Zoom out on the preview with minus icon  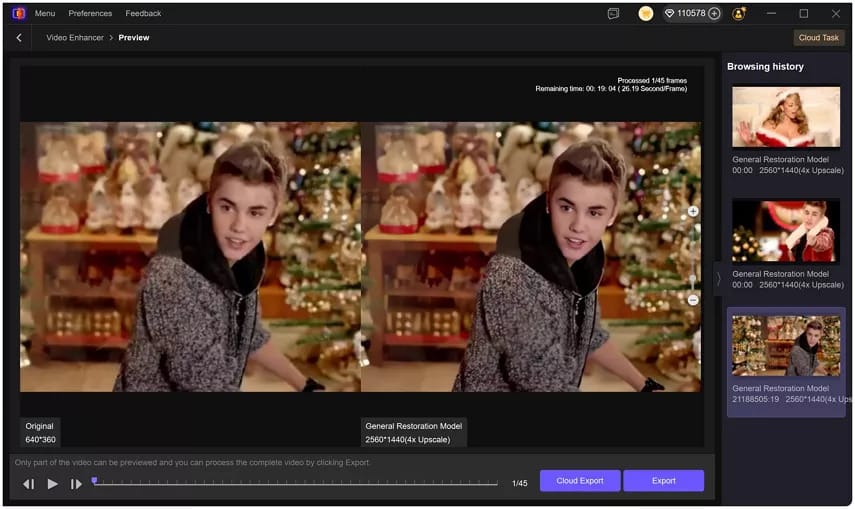(693, 300)
